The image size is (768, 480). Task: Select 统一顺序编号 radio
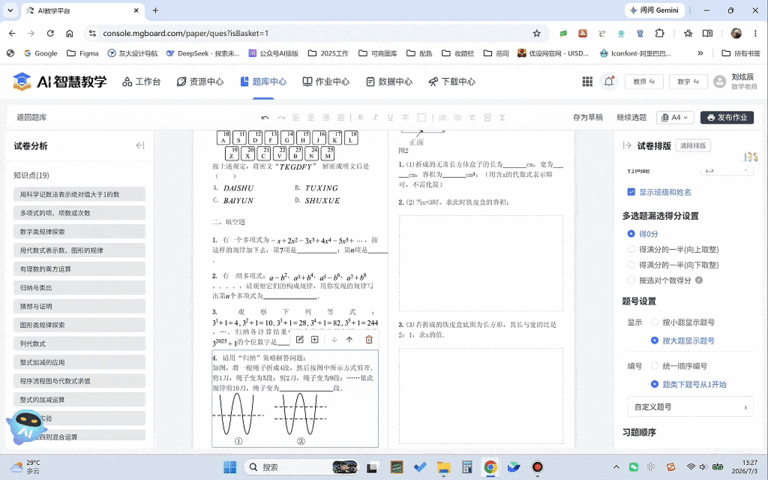point(654,365)
